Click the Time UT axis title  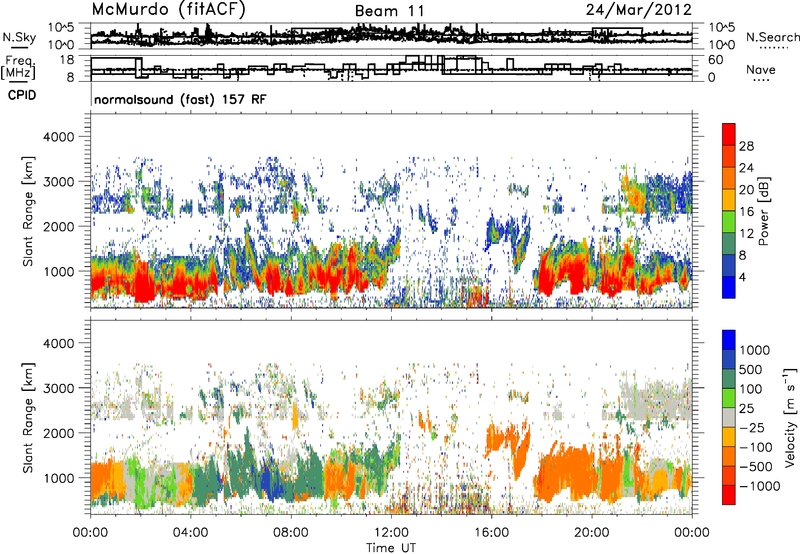coord(391,548)
